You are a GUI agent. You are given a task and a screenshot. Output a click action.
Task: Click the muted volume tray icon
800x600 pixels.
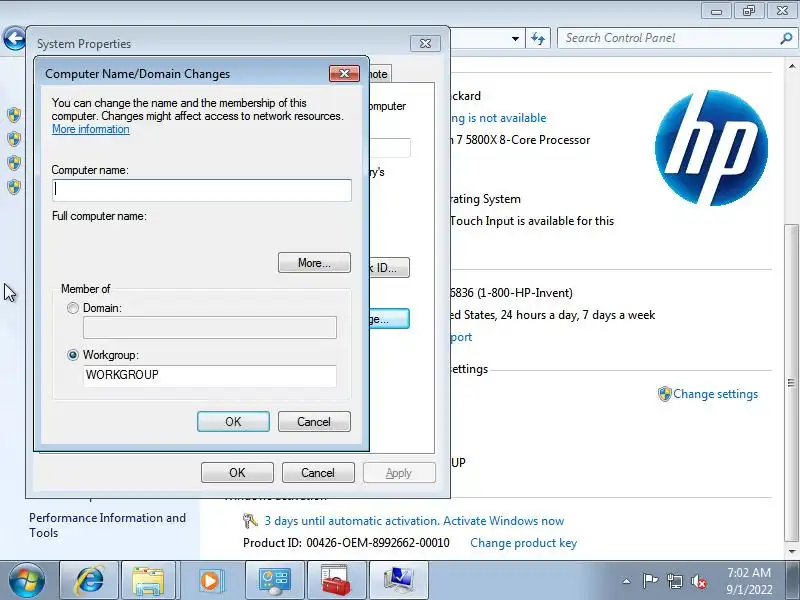click(698, 582)
